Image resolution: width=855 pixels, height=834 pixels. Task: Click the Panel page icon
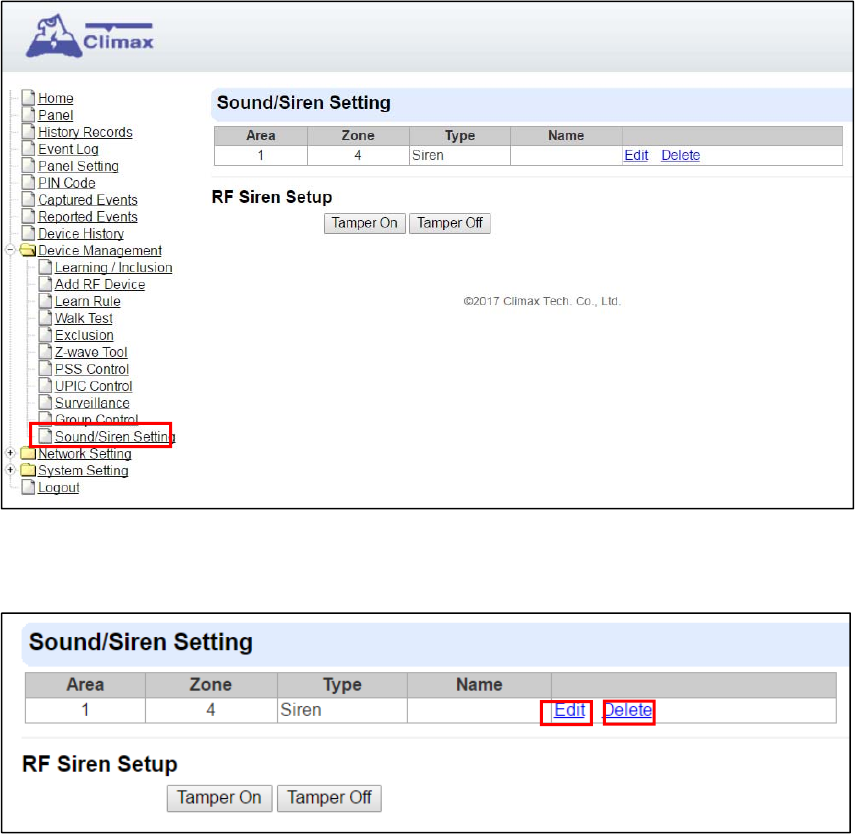(x=28, y=115)
